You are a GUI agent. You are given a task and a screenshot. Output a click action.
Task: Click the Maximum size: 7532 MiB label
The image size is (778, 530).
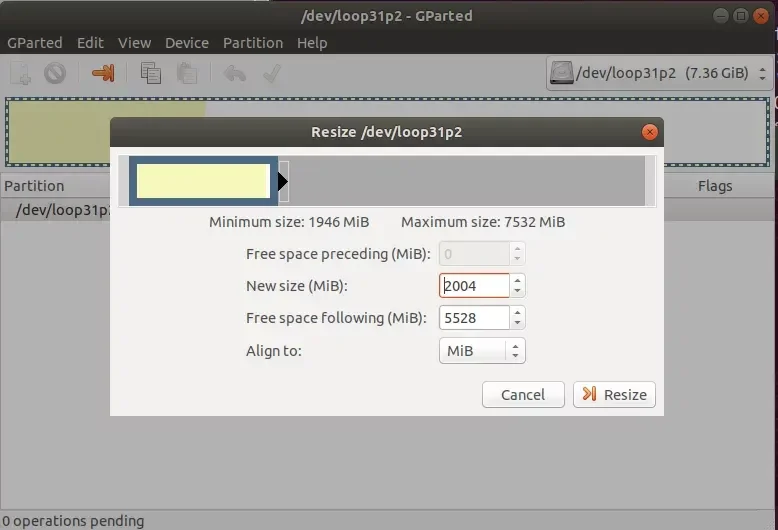pyautogui.click(x=483, y=222)
